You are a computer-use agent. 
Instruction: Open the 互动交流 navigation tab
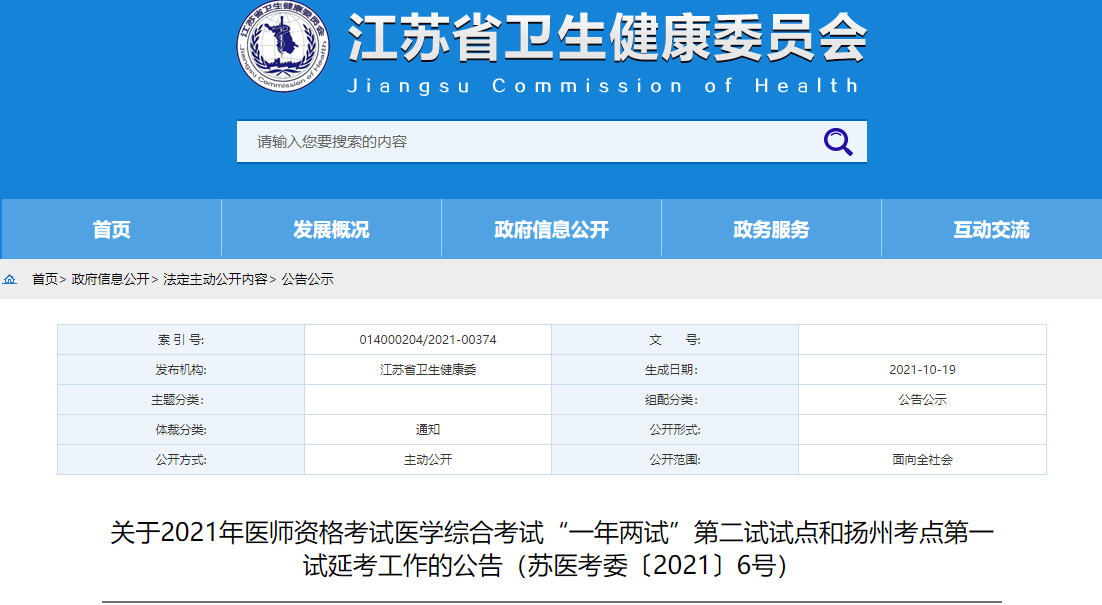(991, 229)
